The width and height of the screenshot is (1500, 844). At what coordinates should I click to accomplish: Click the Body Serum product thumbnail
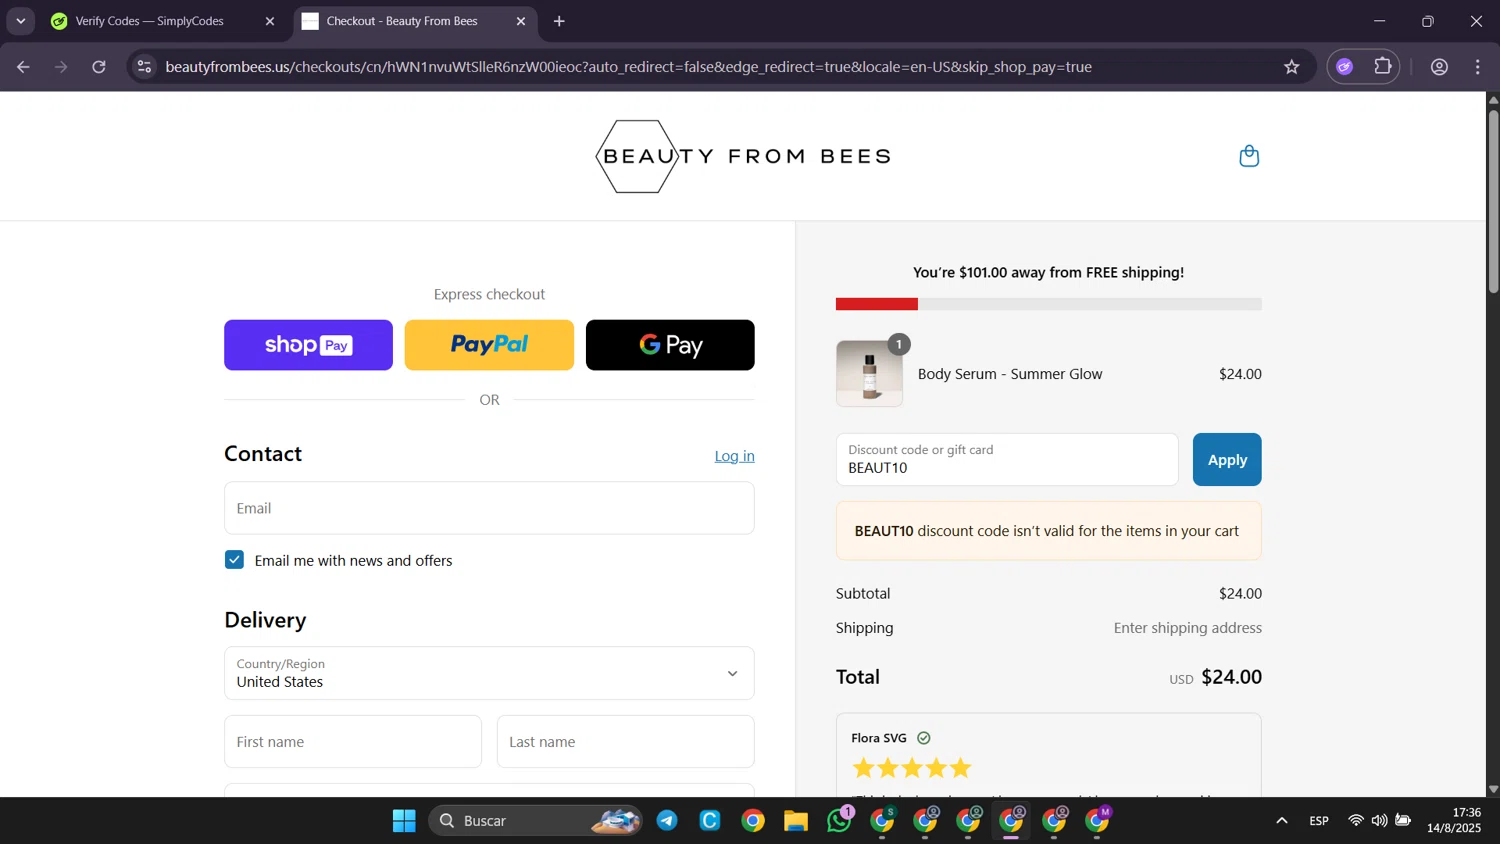(x=869, y=373)
